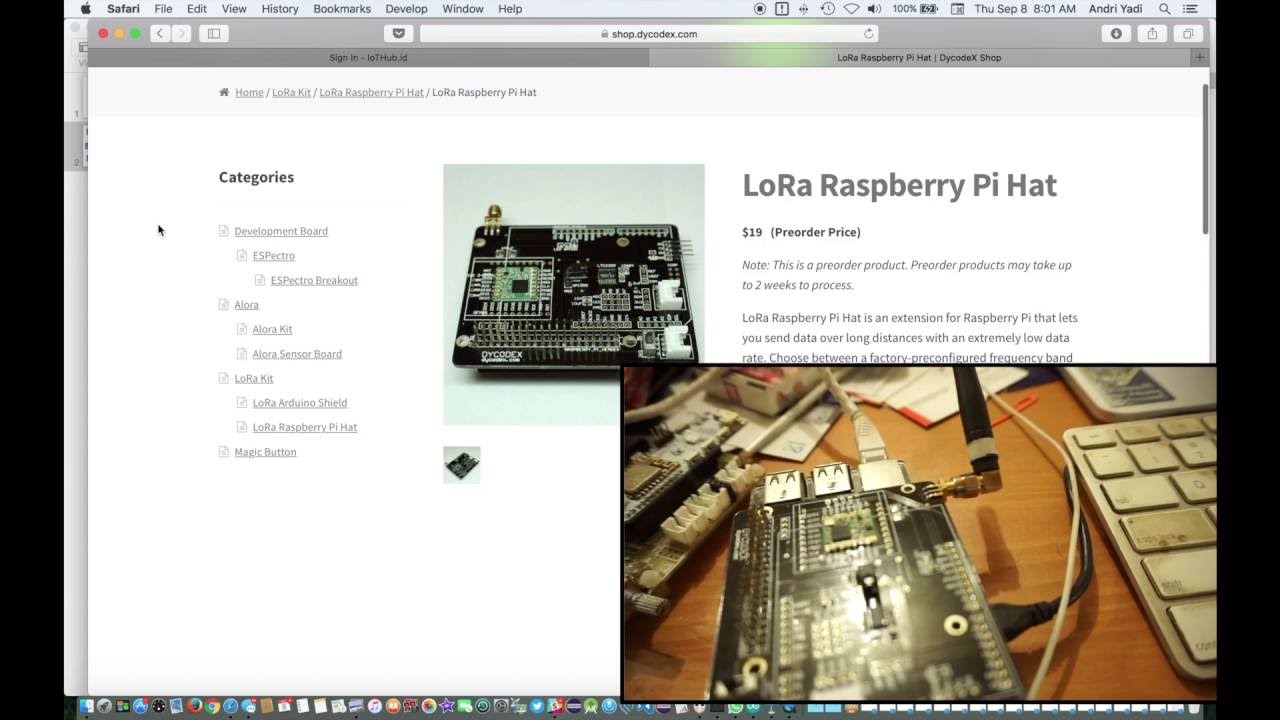Viewport: 1280px width, 720px height.
Task: Open Alora Kit category
Action: pos(272,329)
